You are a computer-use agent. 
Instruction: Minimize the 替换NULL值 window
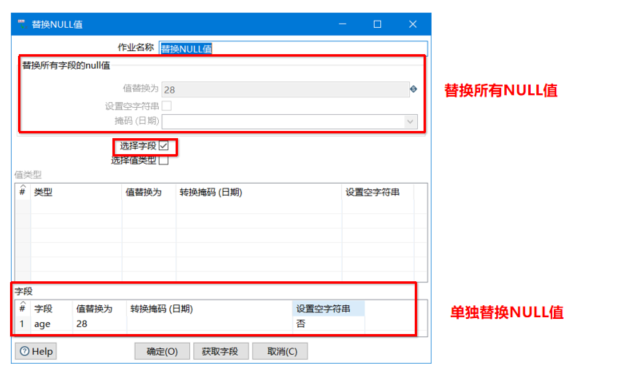[x=343, y=24]
